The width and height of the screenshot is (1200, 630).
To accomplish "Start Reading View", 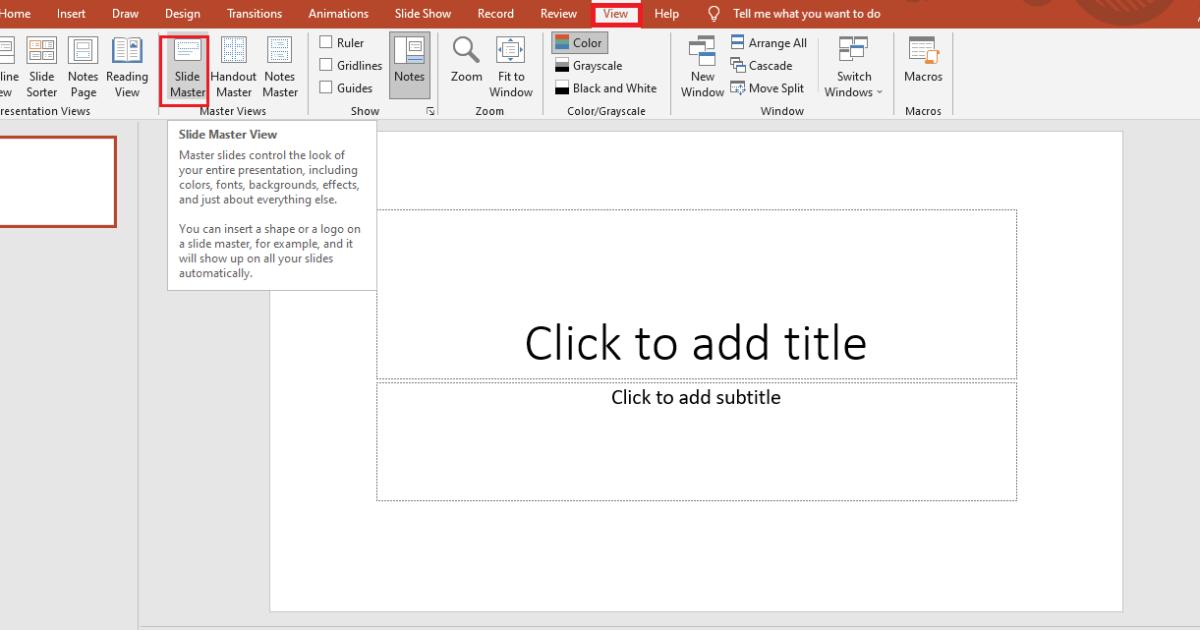I will point(127,67).
